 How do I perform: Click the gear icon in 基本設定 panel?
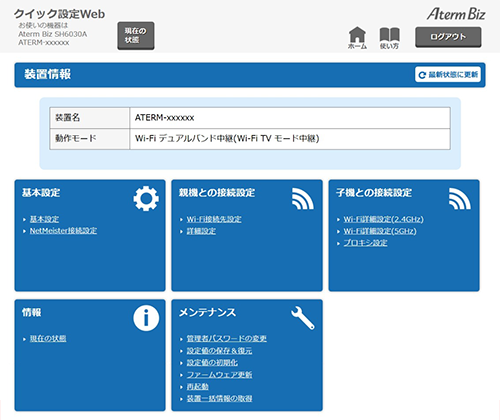point(146,198)
